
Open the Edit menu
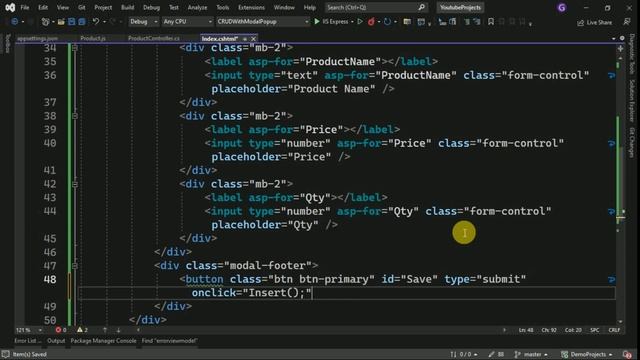click(x=43, y=7)
